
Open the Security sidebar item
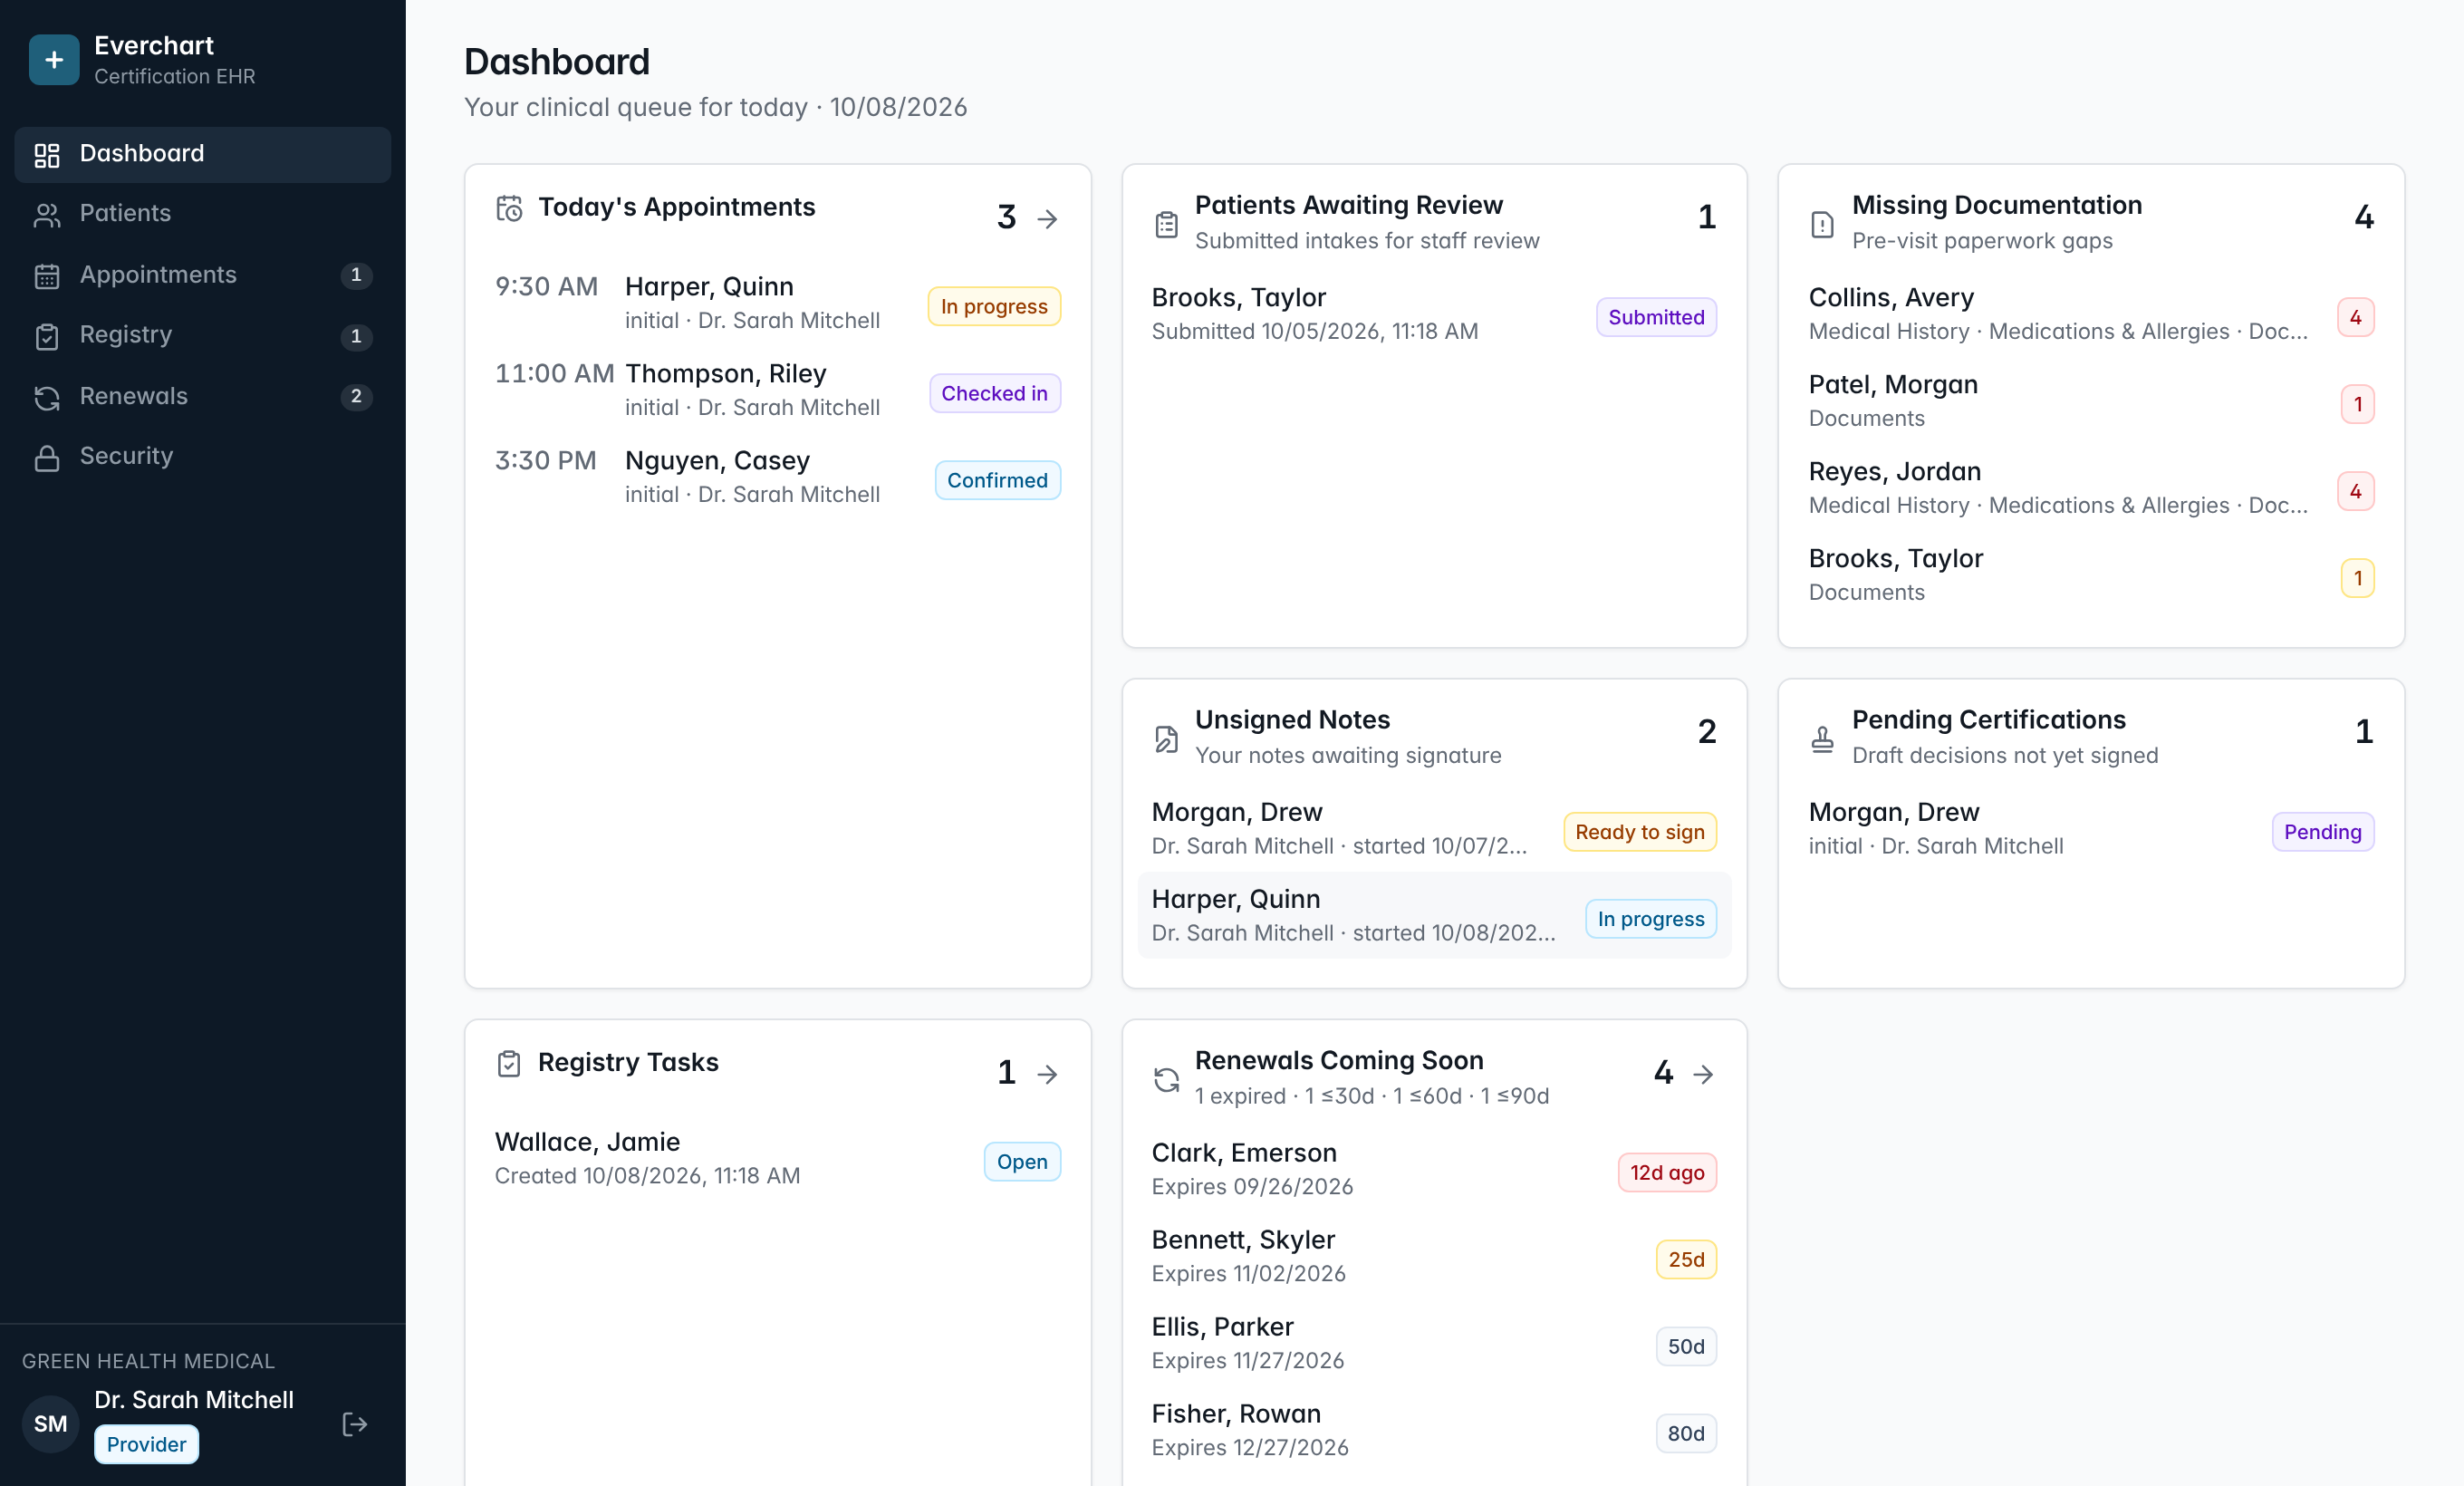tap(203, 456)
